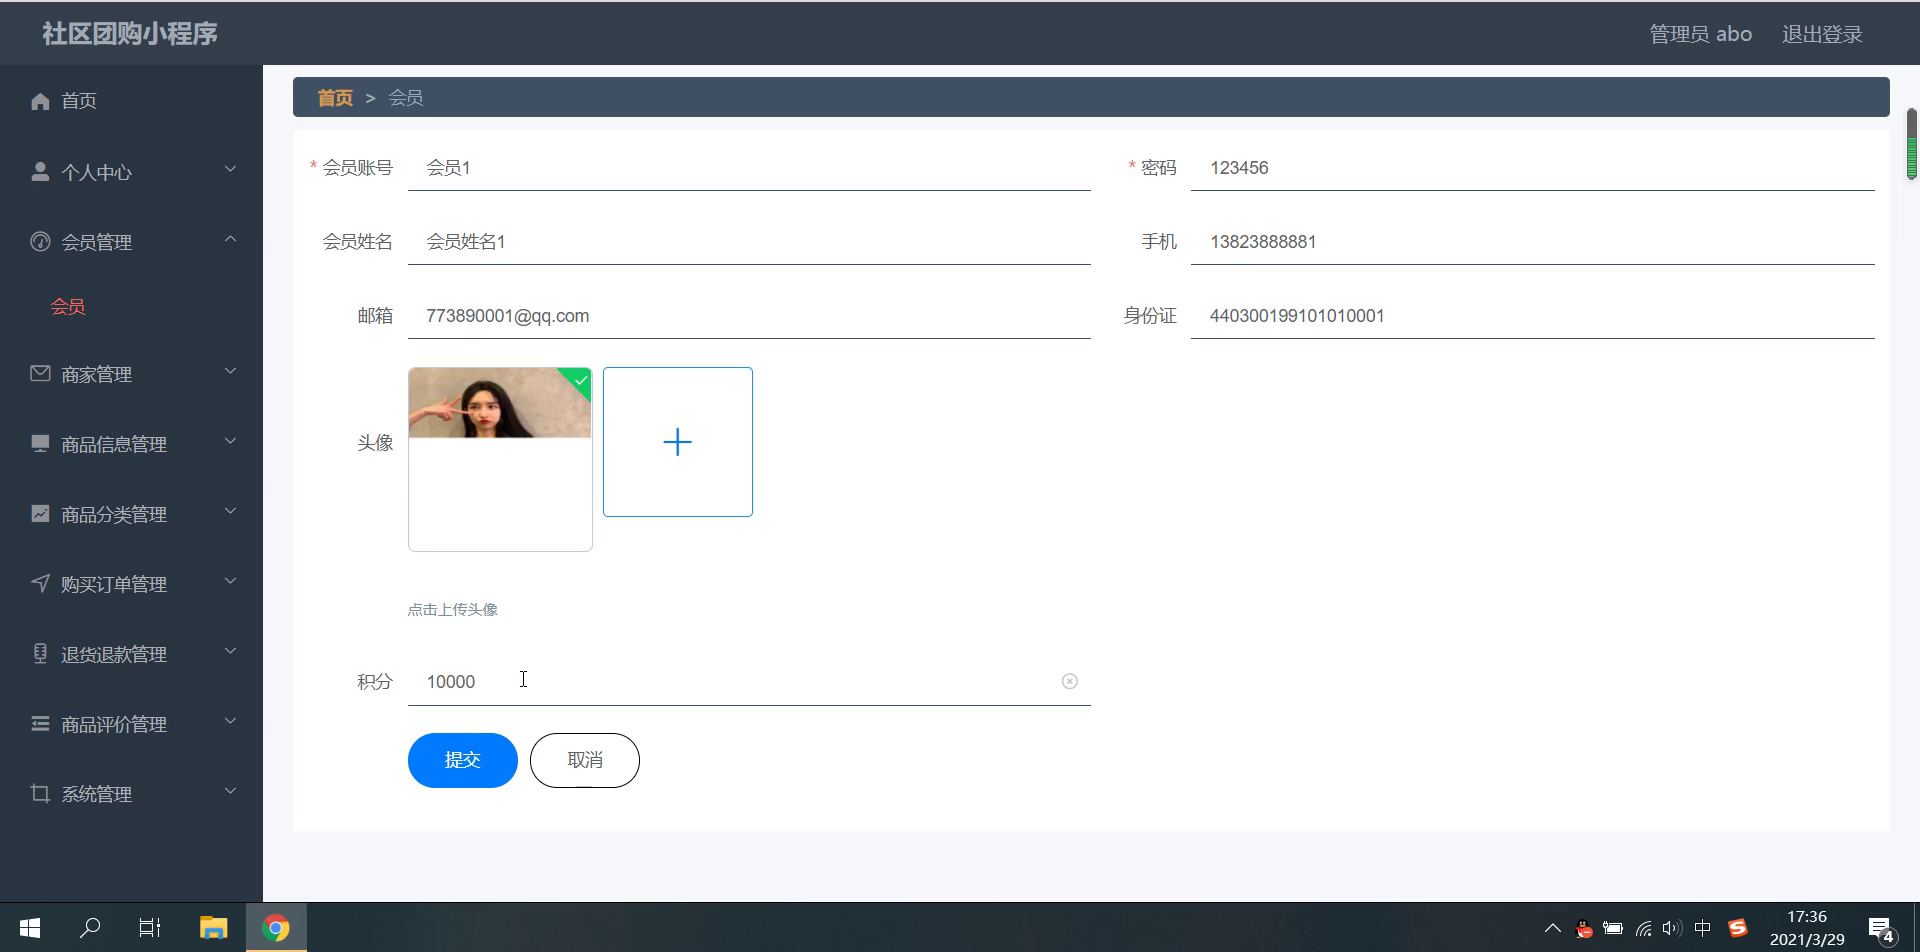1920x952 pixels.
Task: Click the 积分 input field
Action: tap(749, 682)
